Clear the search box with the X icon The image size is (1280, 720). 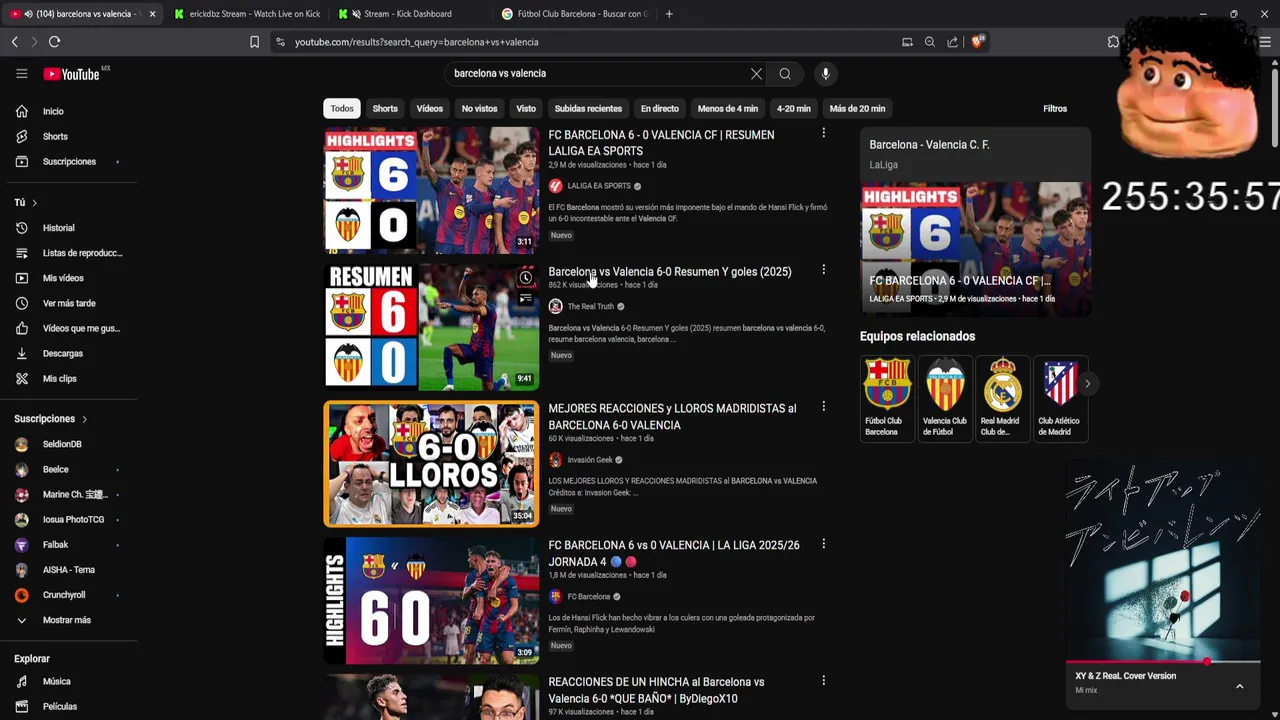[756, 73]
